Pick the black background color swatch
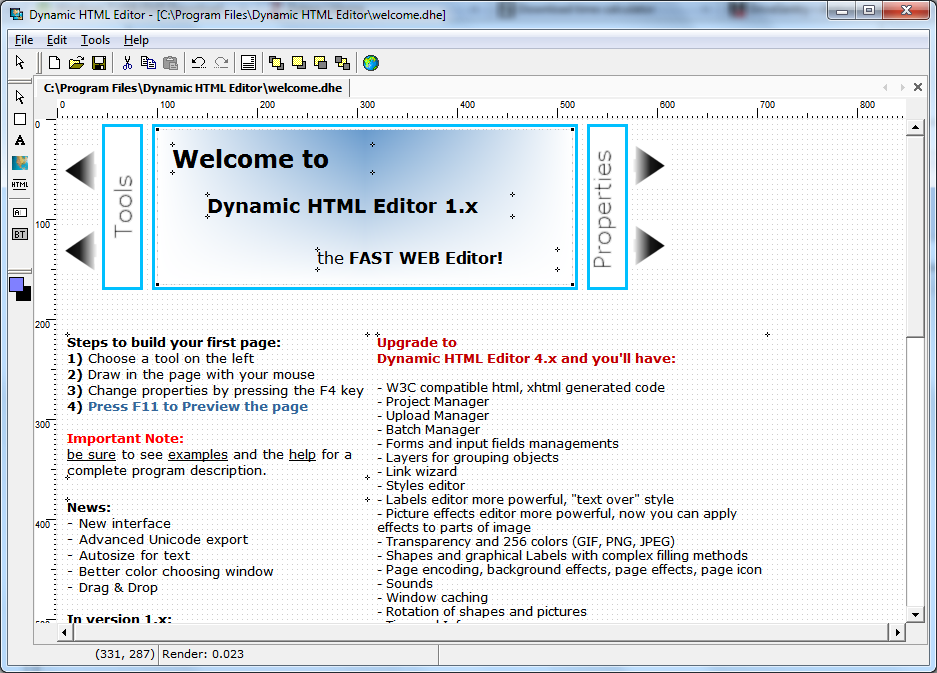Viewport: 937px width, 673px height. pyautogui.click(x=26, y=295)
